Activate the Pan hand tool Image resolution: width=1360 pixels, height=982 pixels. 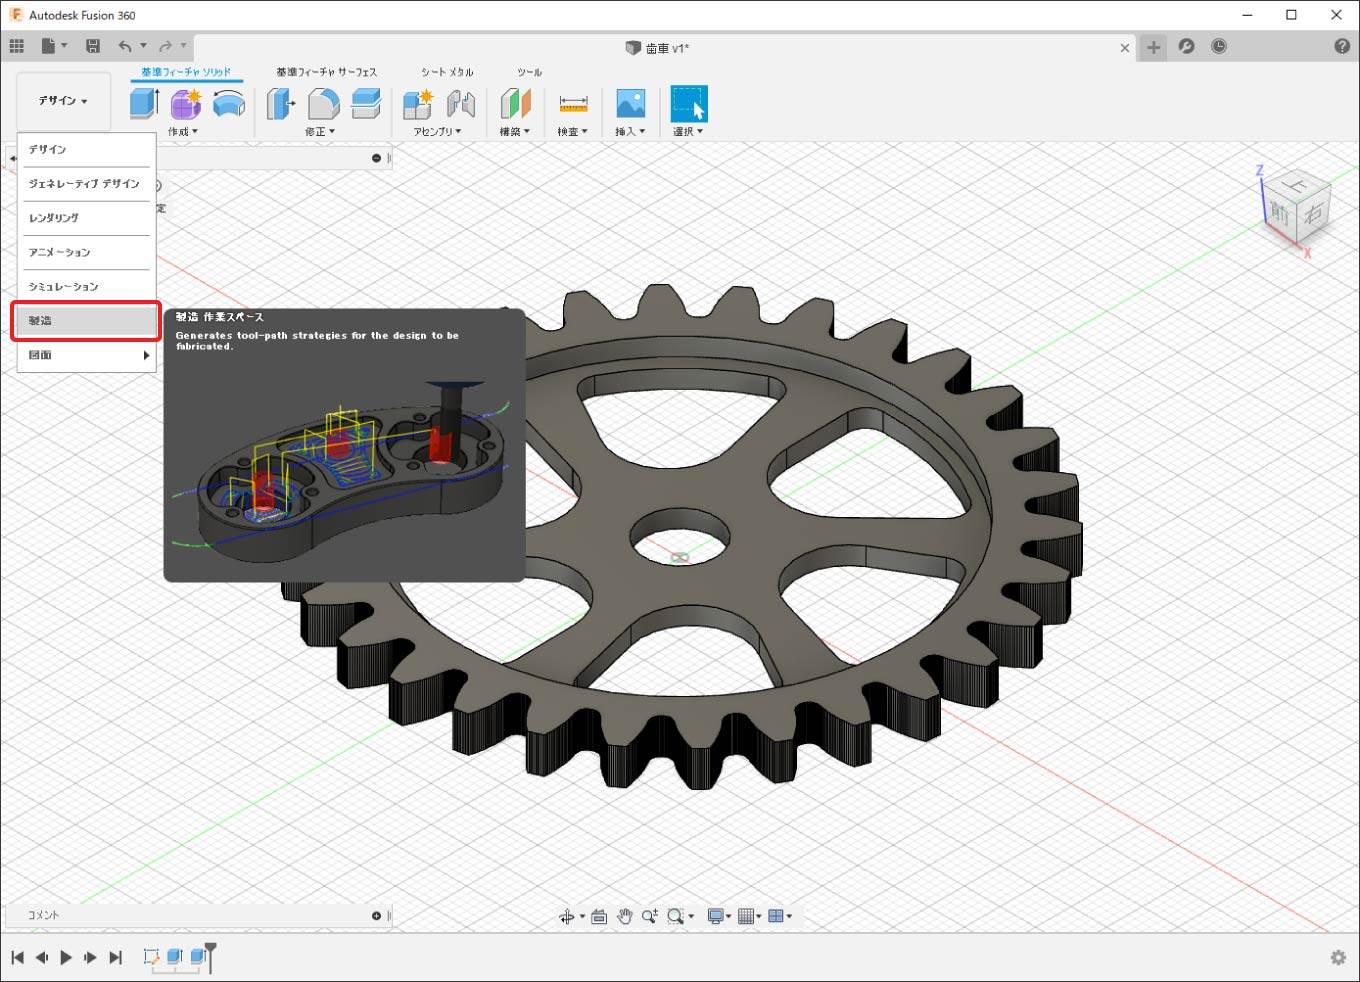coord(625,916)
